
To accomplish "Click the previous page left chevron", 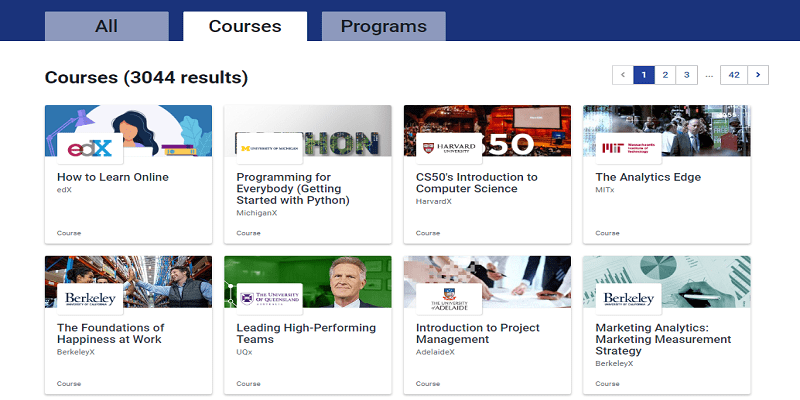I will click(623, 75).
